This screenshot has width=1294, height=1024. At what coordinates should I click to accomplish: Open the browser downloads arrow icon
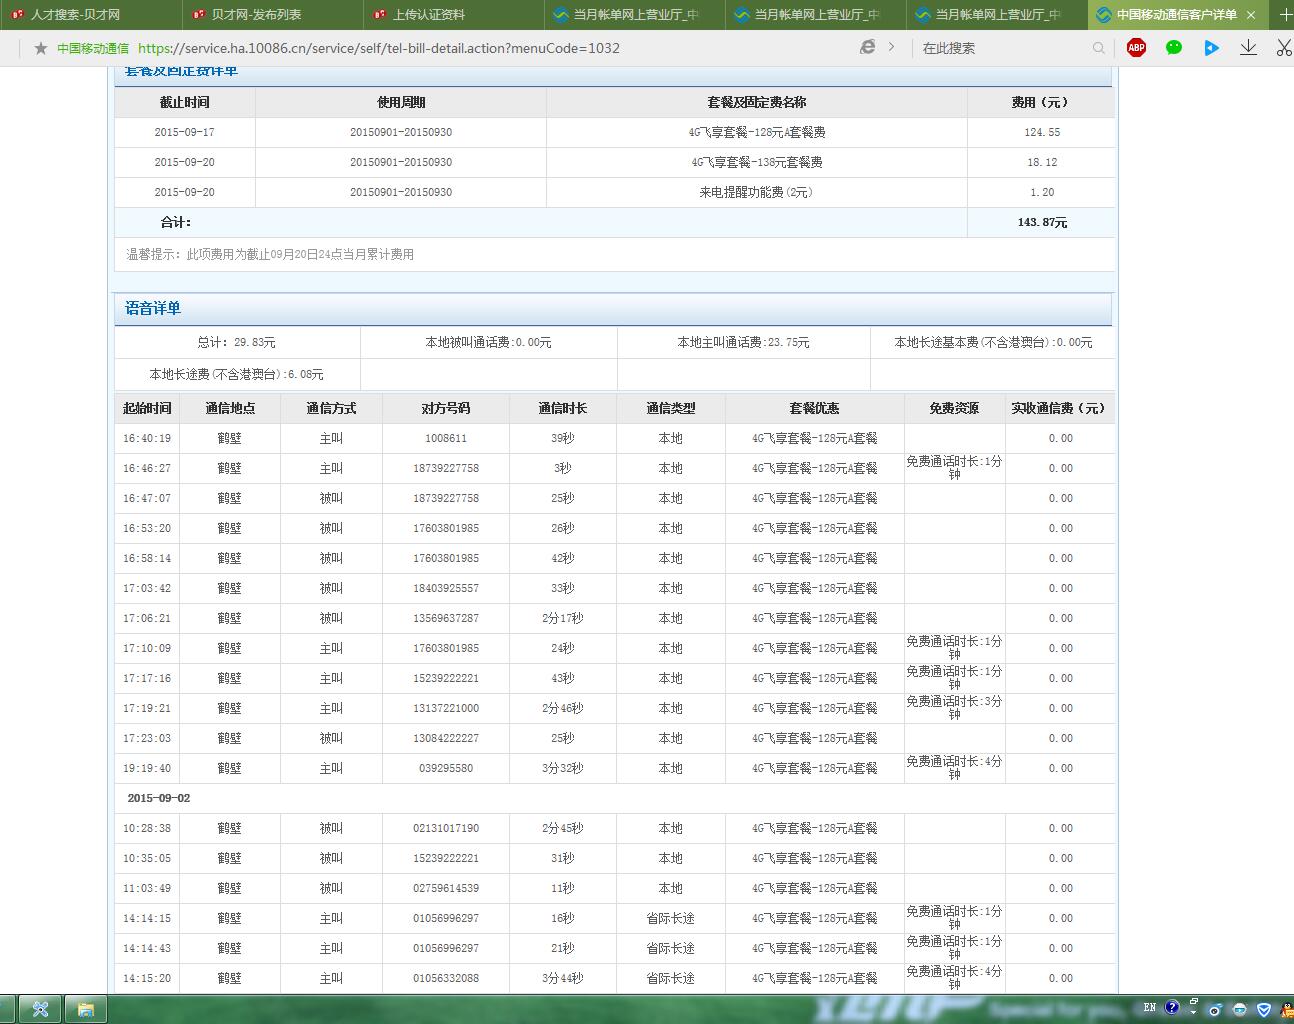click(1248, 48)
